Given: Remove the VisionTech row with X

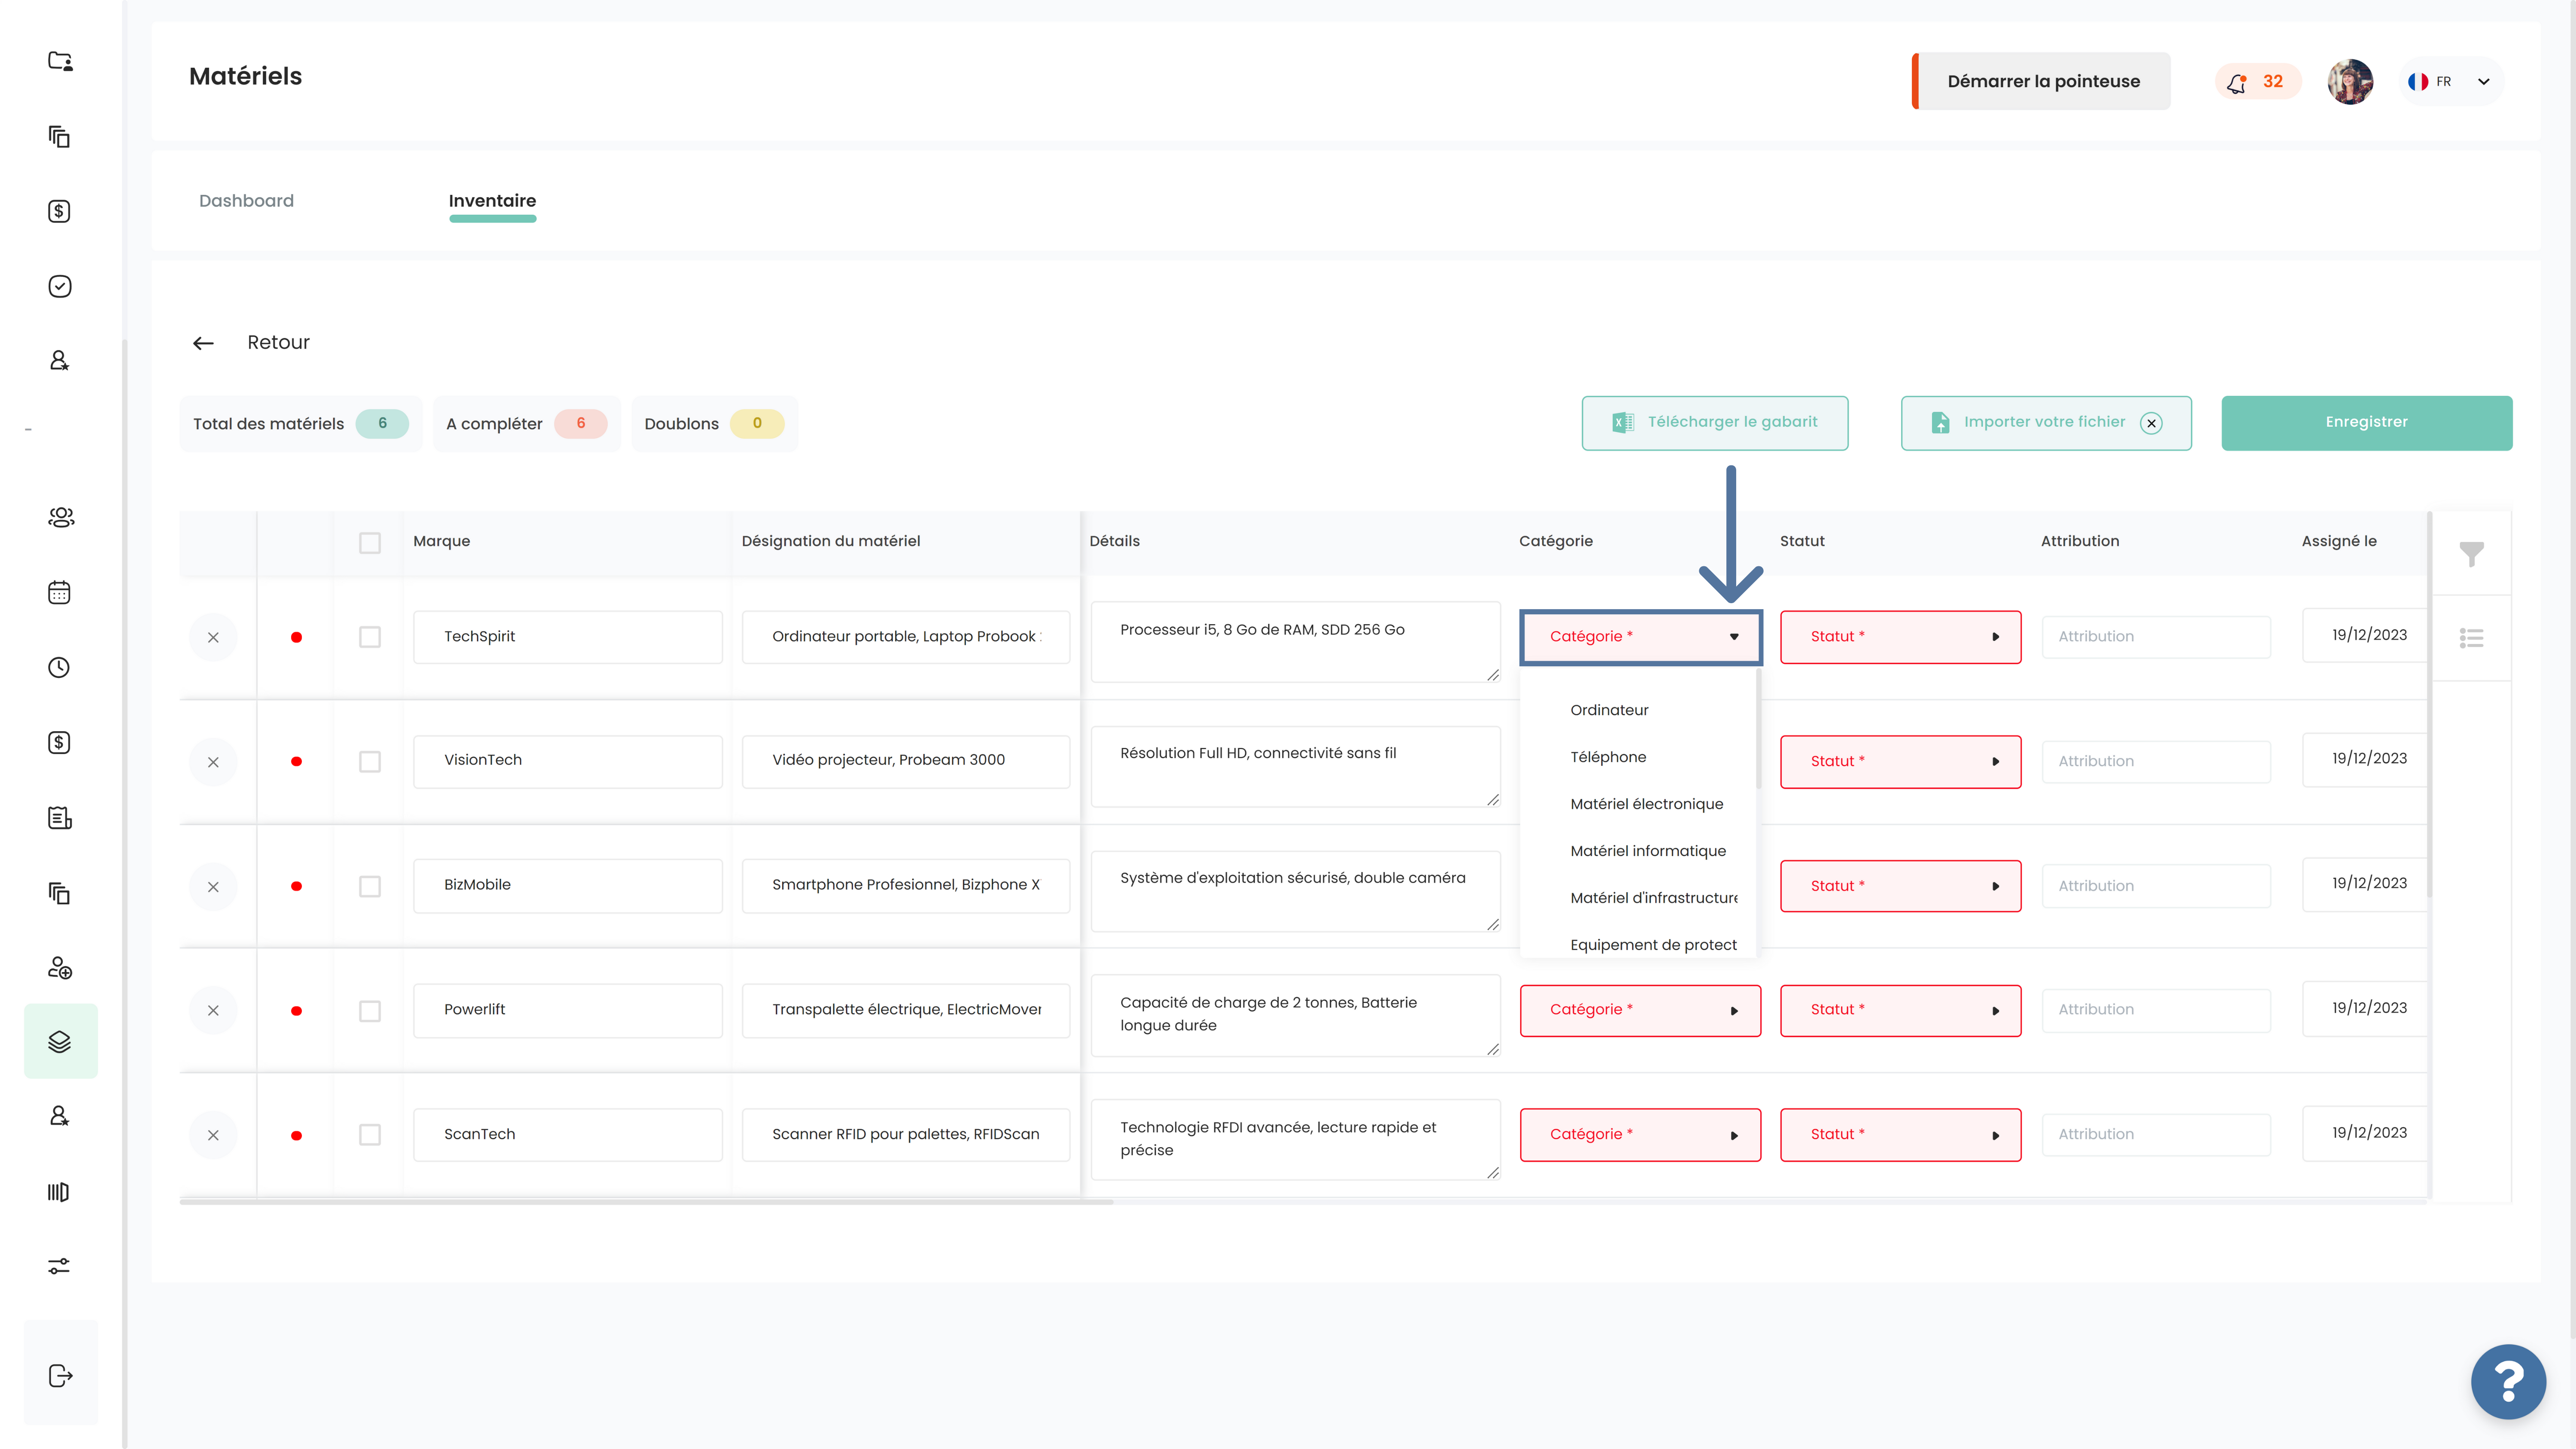Looking at the screenshot, I should [x=213, y=762].
